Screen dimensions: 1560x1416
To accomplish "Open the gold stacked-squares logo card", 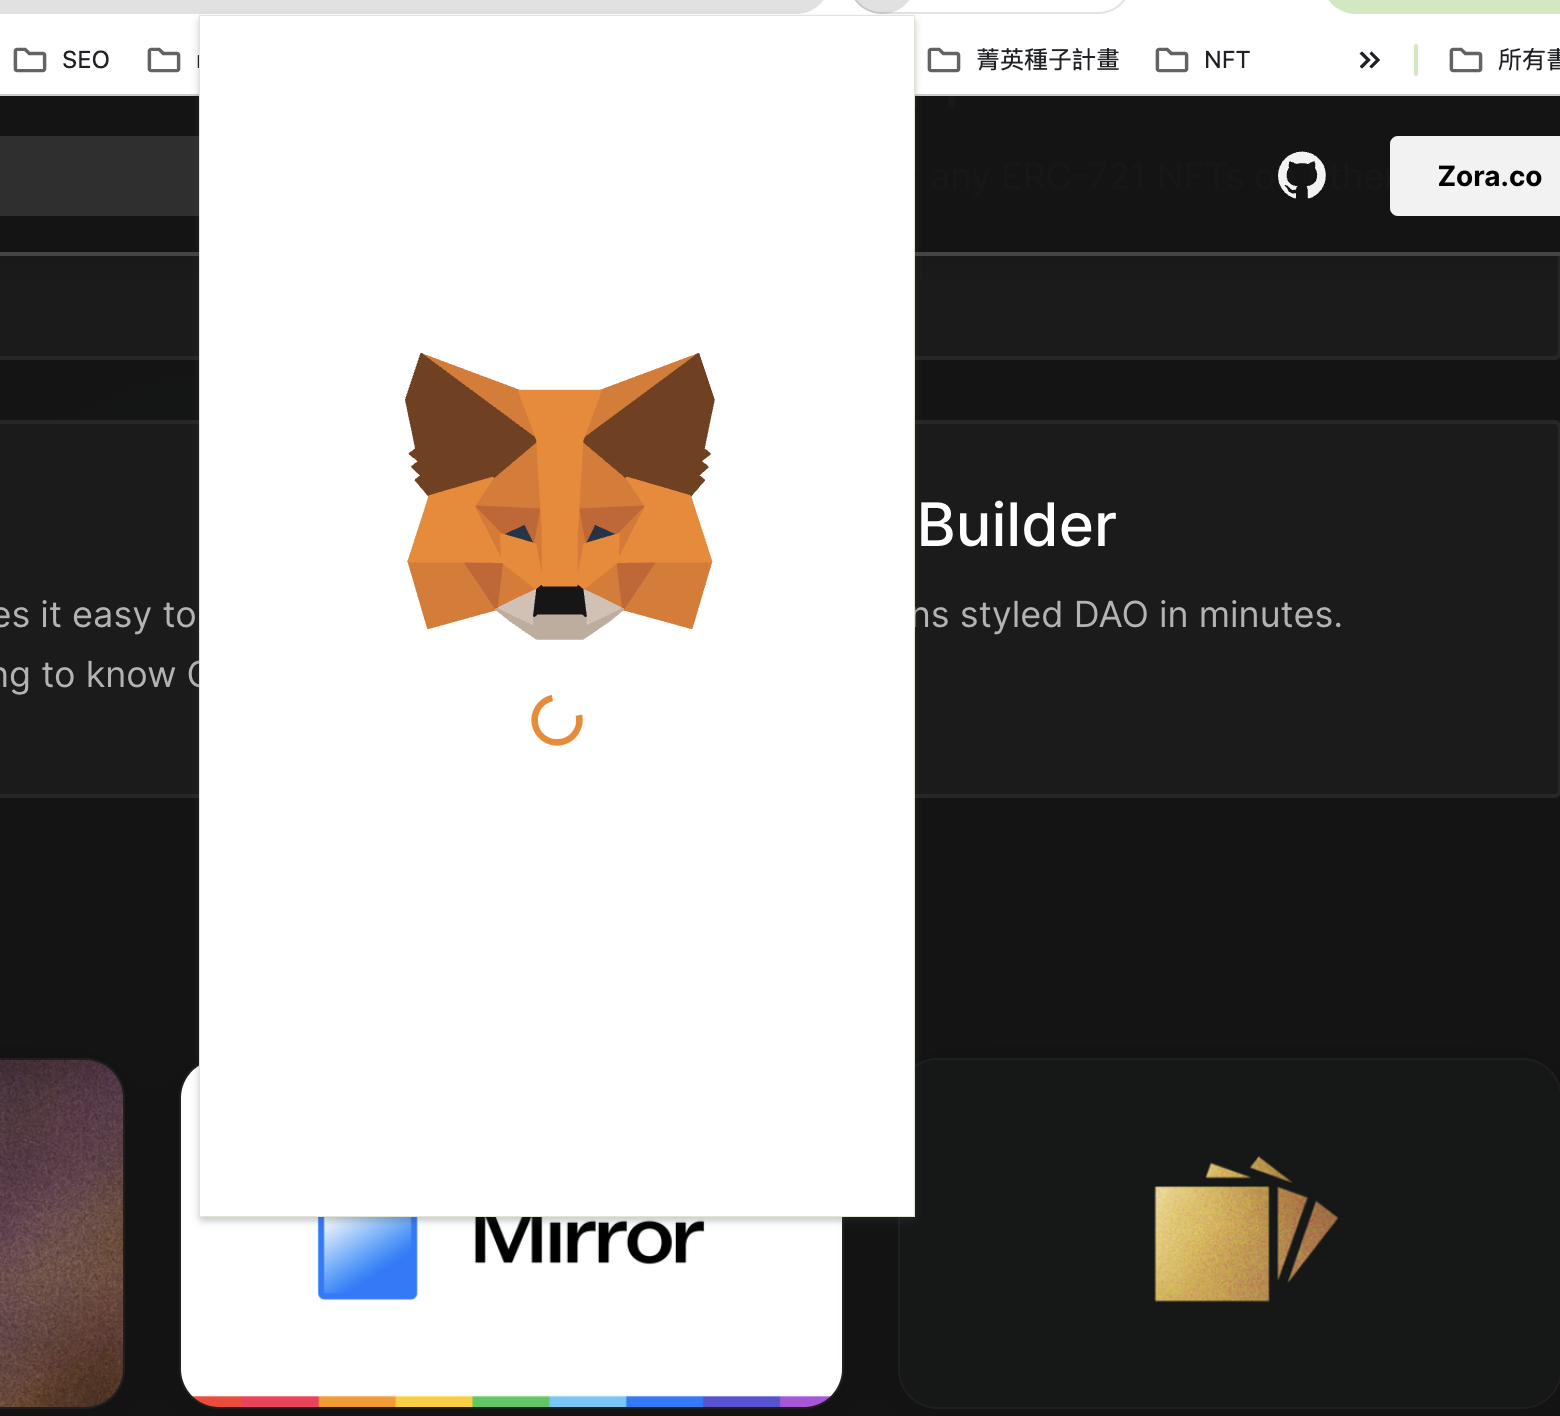I will [x=1229, y=1232].
